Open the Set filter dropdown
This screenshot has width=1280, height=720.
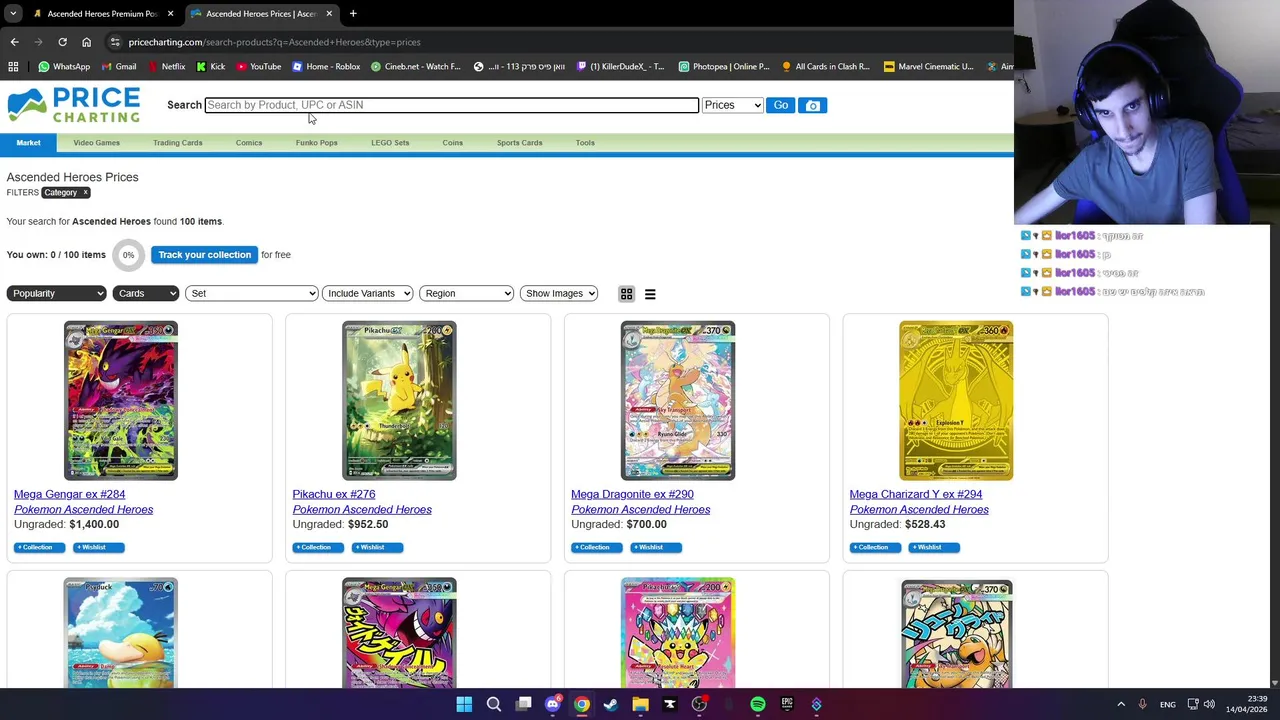251,294
